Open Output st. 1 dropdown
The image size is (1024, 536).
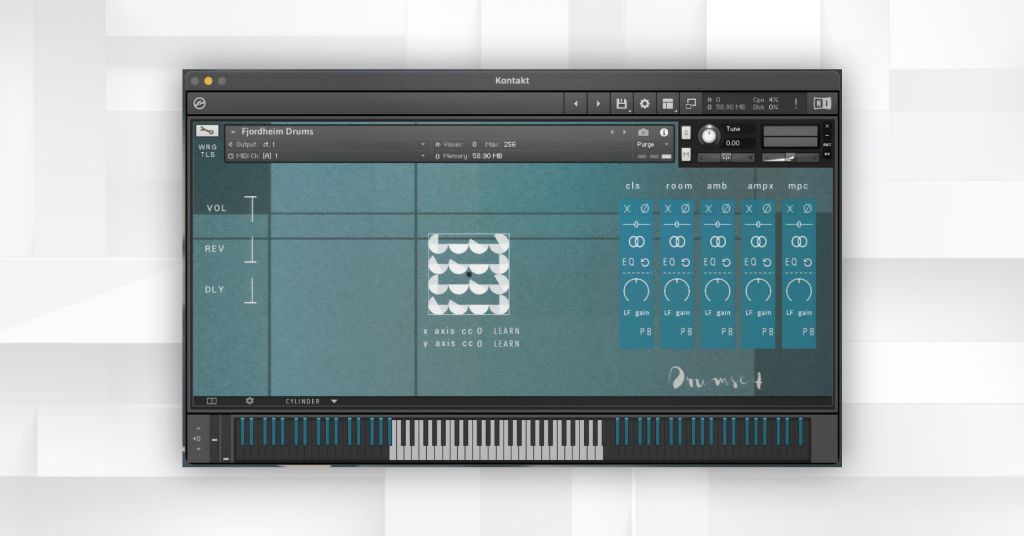click(327, 144)
